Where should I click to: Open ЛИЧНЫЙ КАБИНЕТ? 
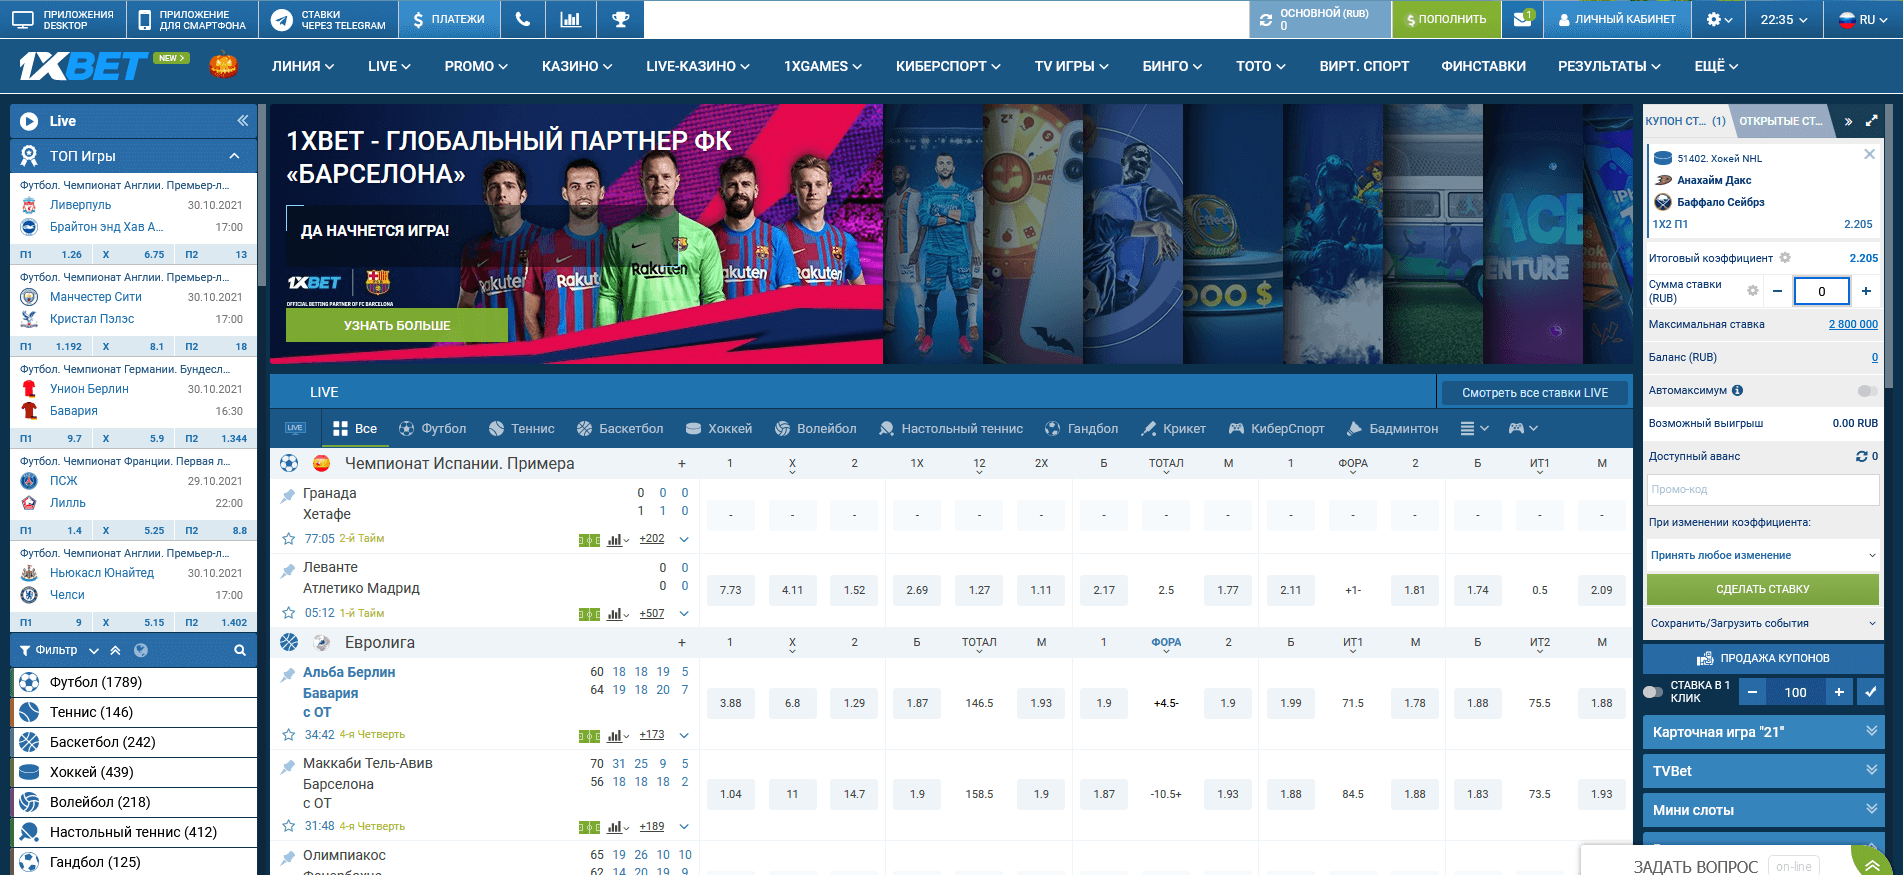coord(1617,19)
